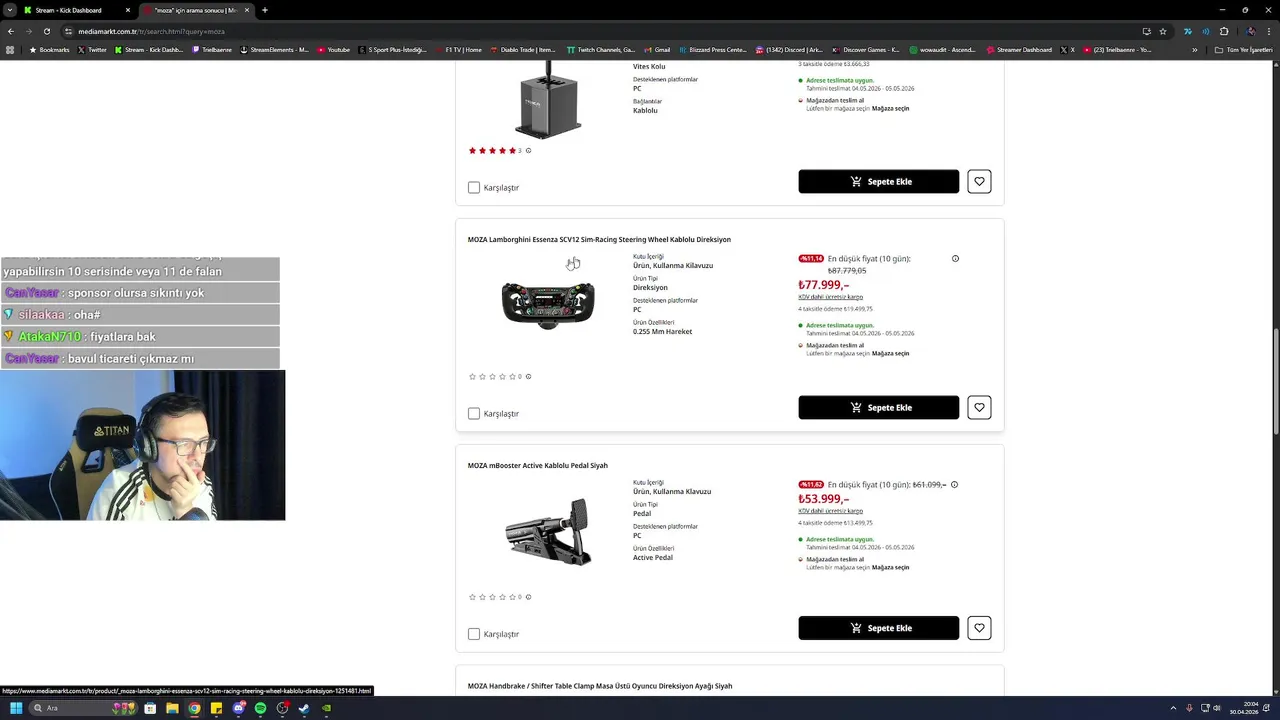
Task: Click the gear shifter product image
Action: [x=548, y=98]
